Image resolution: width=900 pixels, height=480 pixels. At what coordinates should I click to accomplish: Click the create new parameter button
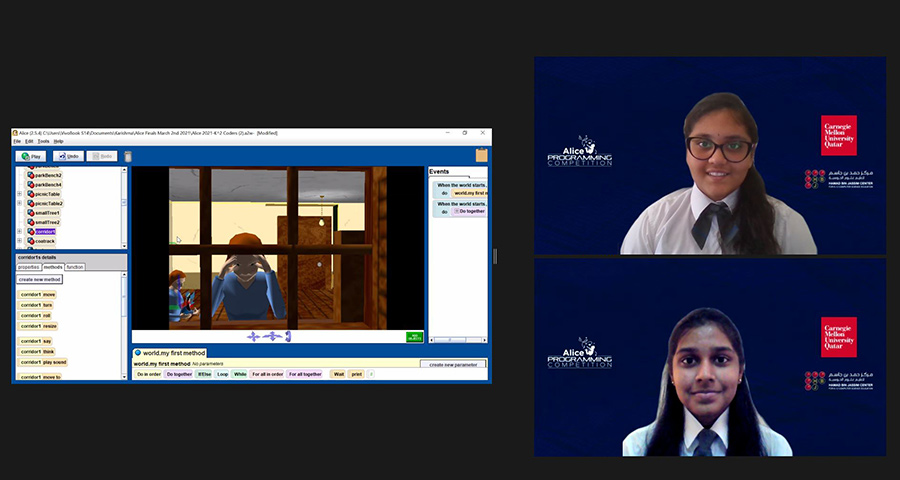[x=452, y=365]
